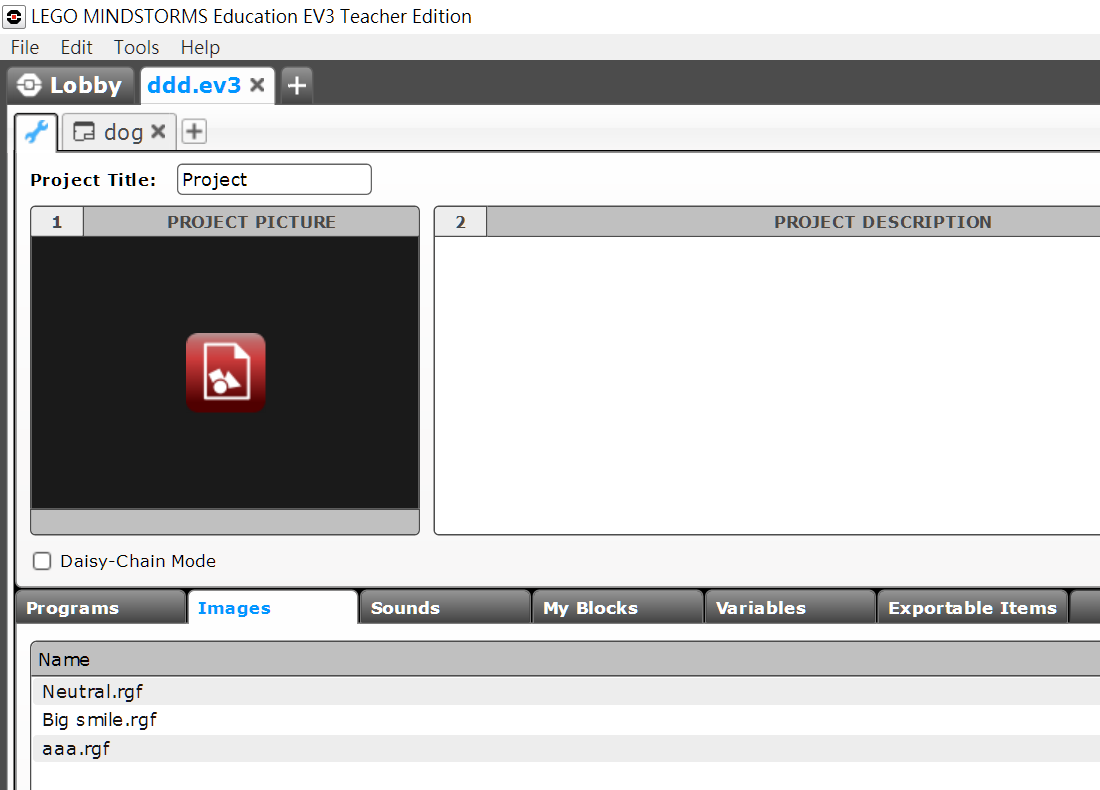Click the dog tab program icon
The width and height of the screenshot is (1100, 790).
click(84, 132)
